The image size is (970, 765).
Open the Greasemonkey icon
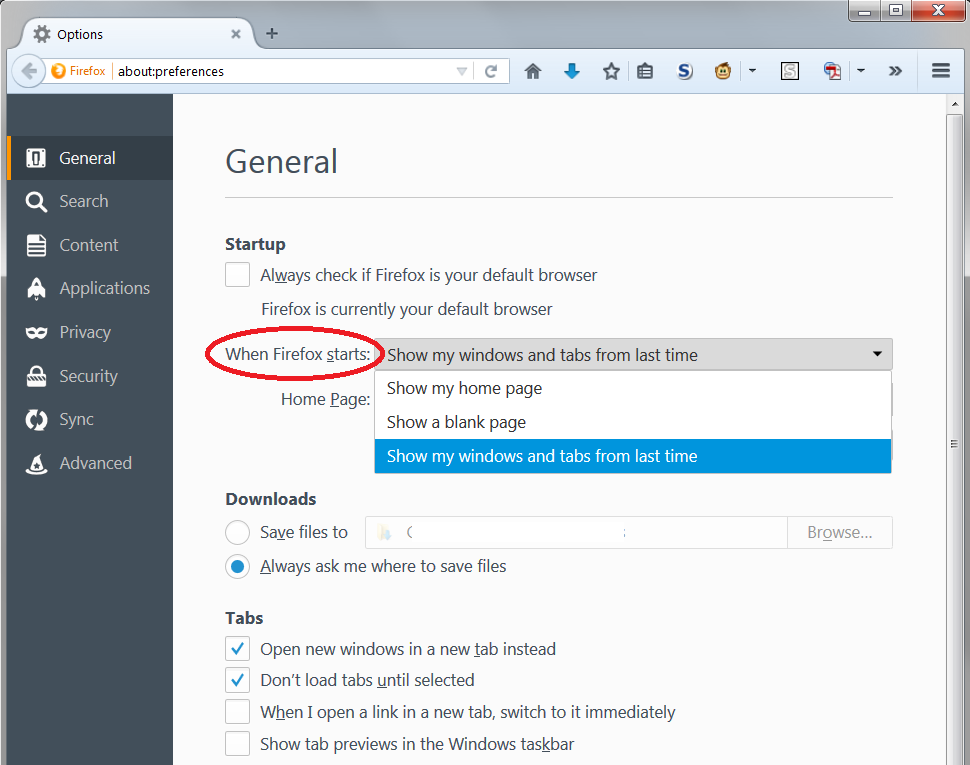click(723, 71)
